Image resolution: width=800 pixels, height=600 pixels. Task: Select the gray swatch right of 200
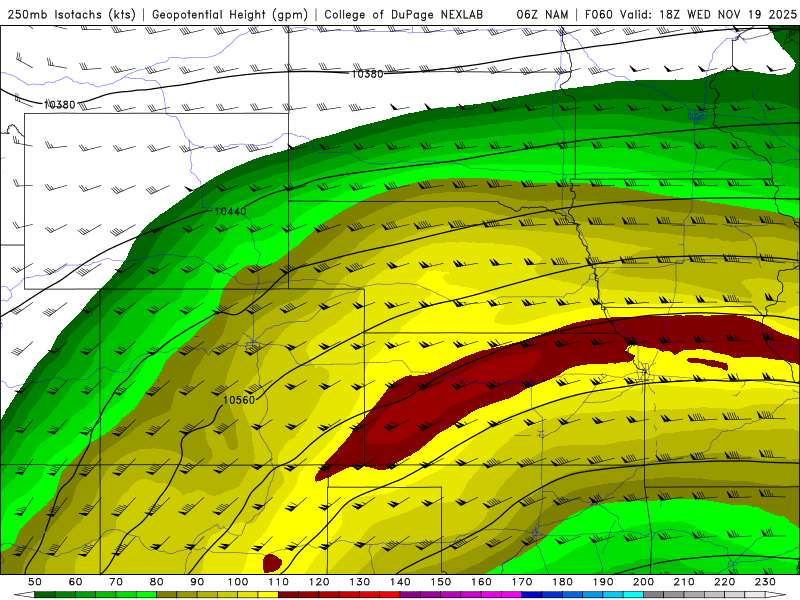(654, 595)
